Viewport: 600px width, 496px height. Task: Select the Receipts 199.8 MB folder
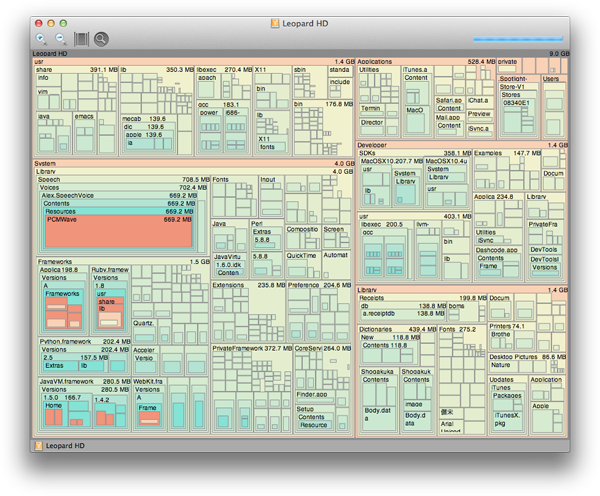(x=423, y=298)
